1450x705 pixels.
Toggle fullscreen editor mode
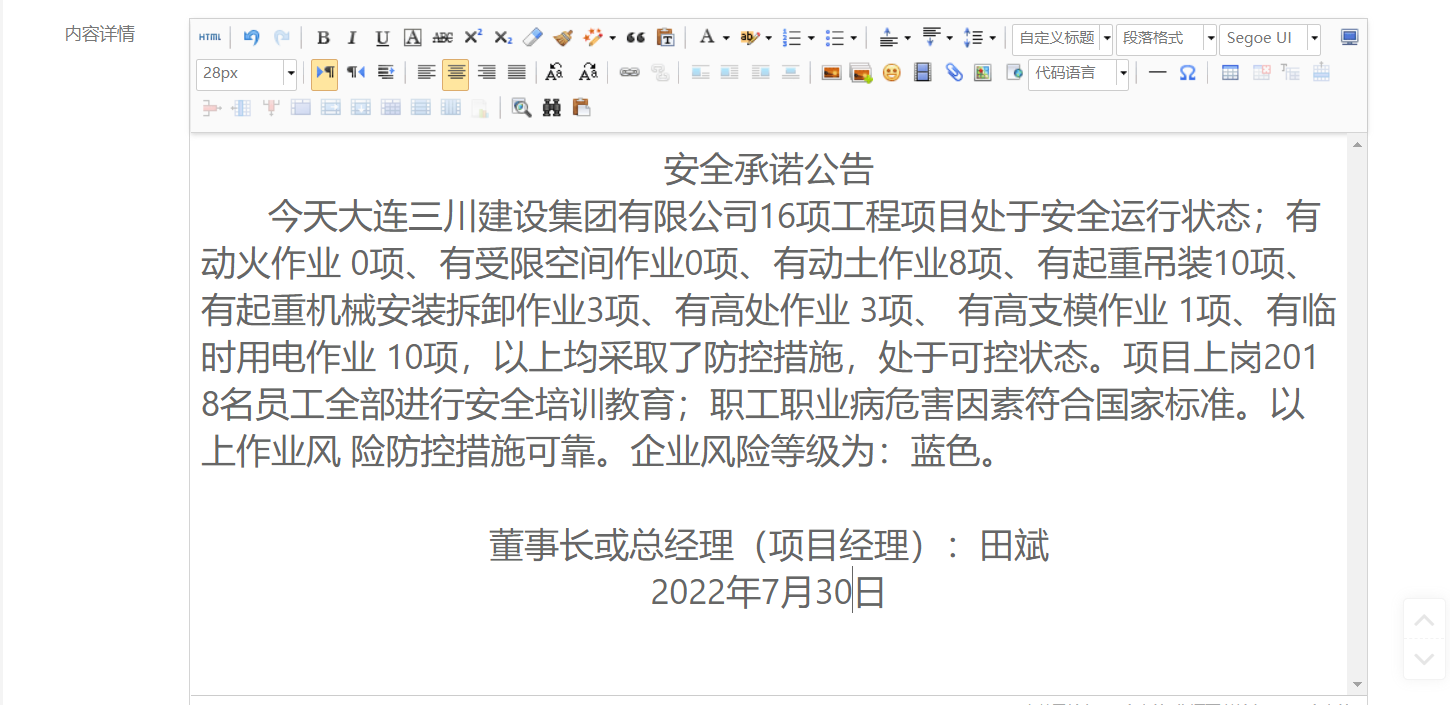click(1350, 38)
